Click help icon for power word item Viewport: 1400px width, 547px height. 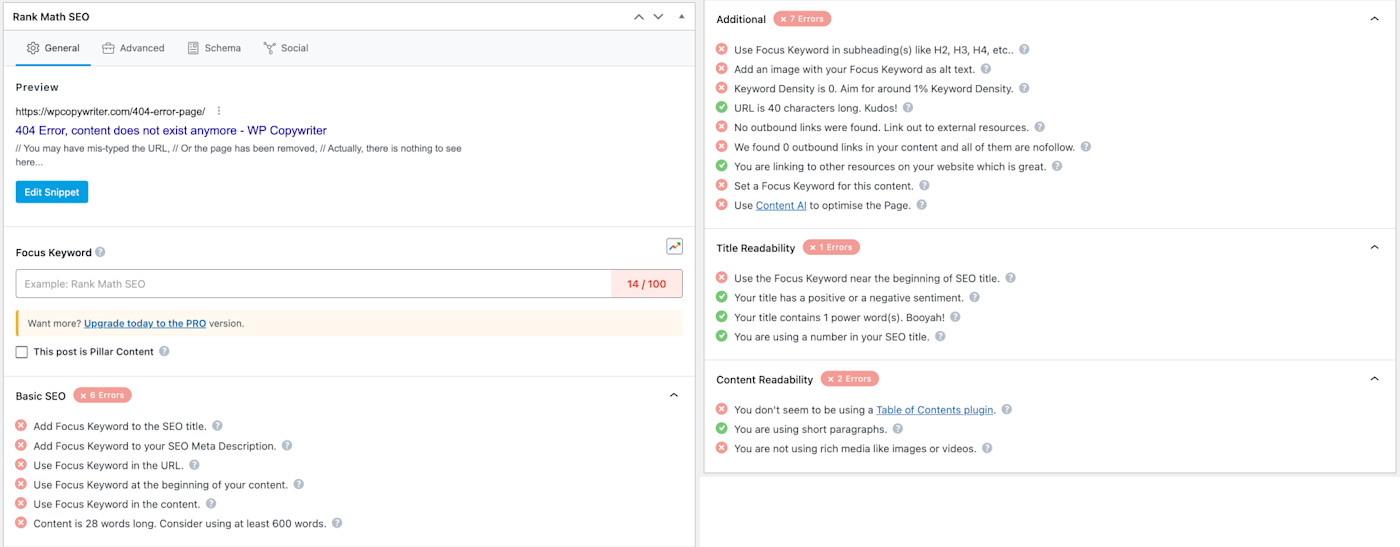[955, 317]
